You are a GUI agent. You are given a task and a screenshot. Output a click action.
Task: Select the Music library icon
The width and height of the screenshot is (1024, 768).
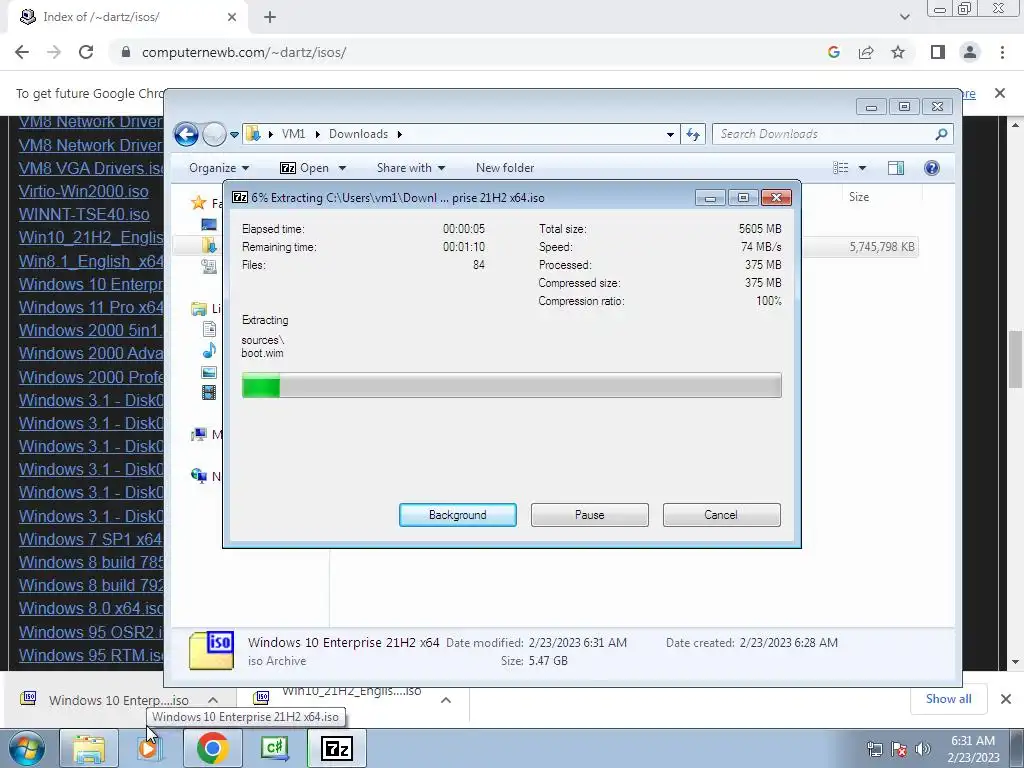click(x=209, y=351)
